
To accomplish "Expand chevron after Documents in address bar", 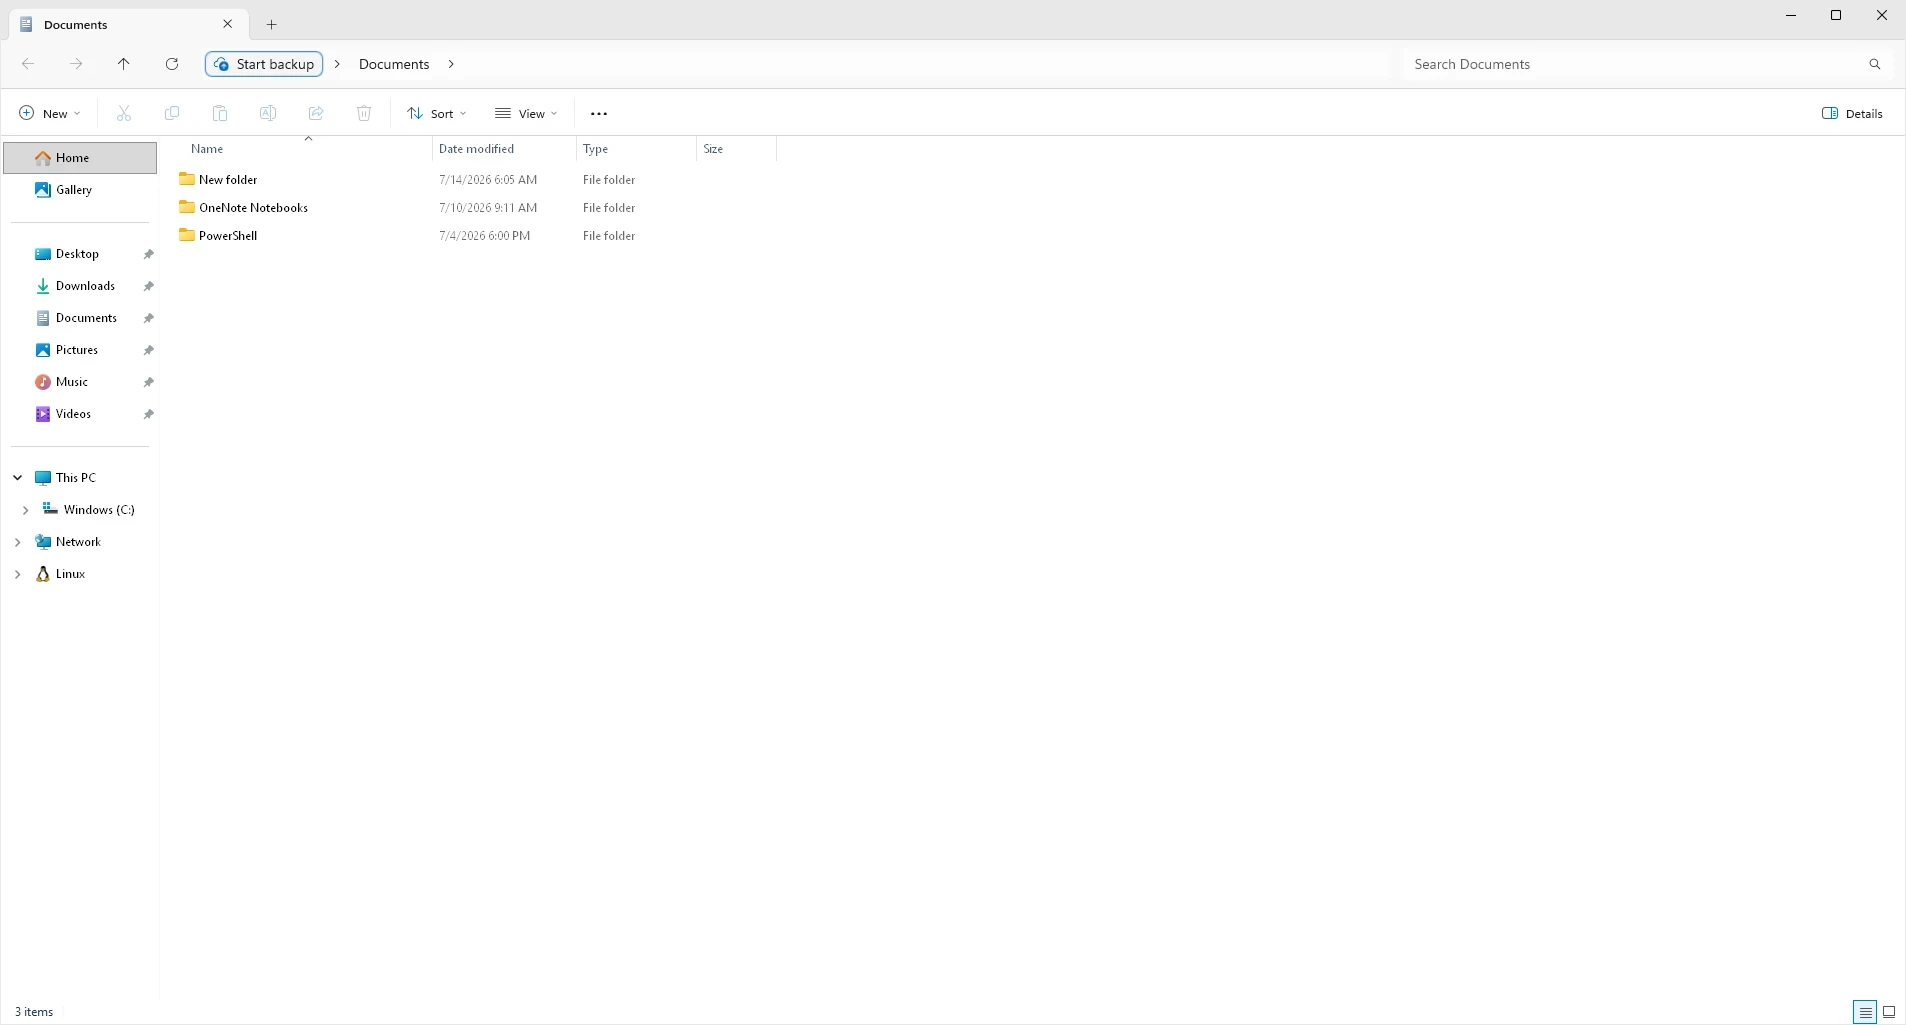I will point(451,64).
